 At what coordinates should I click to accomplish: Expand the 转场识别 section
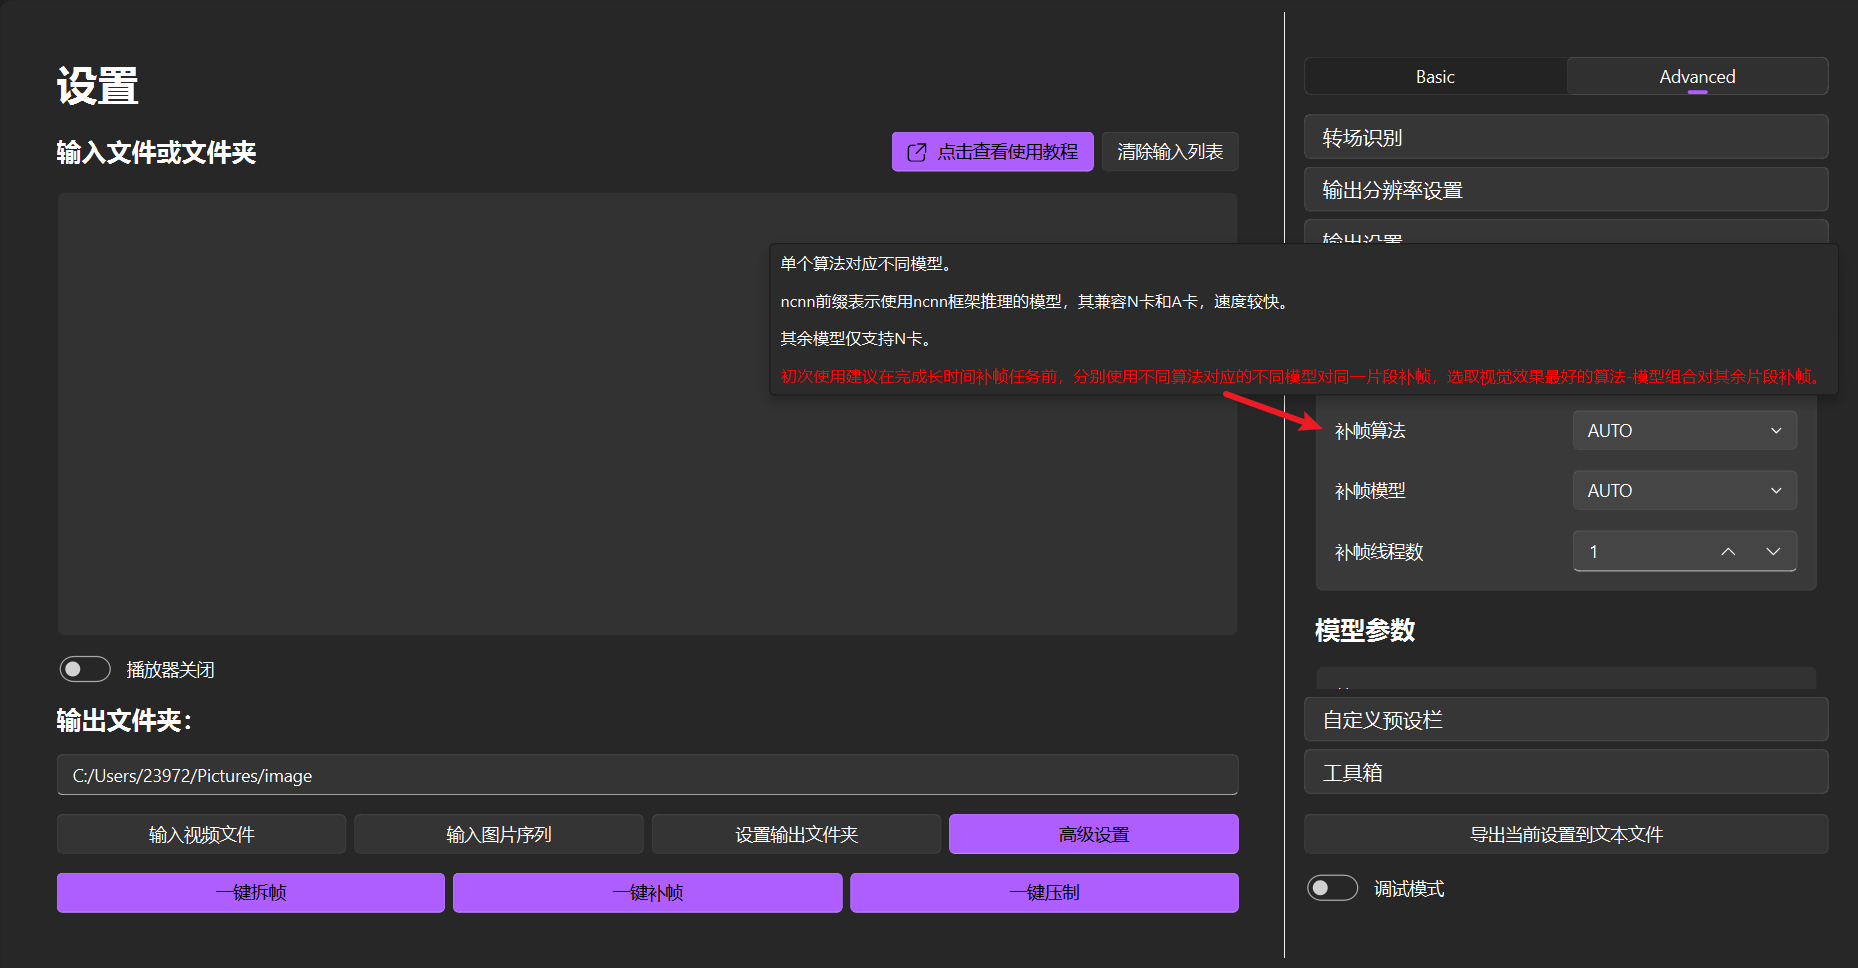click(1566, 137)
